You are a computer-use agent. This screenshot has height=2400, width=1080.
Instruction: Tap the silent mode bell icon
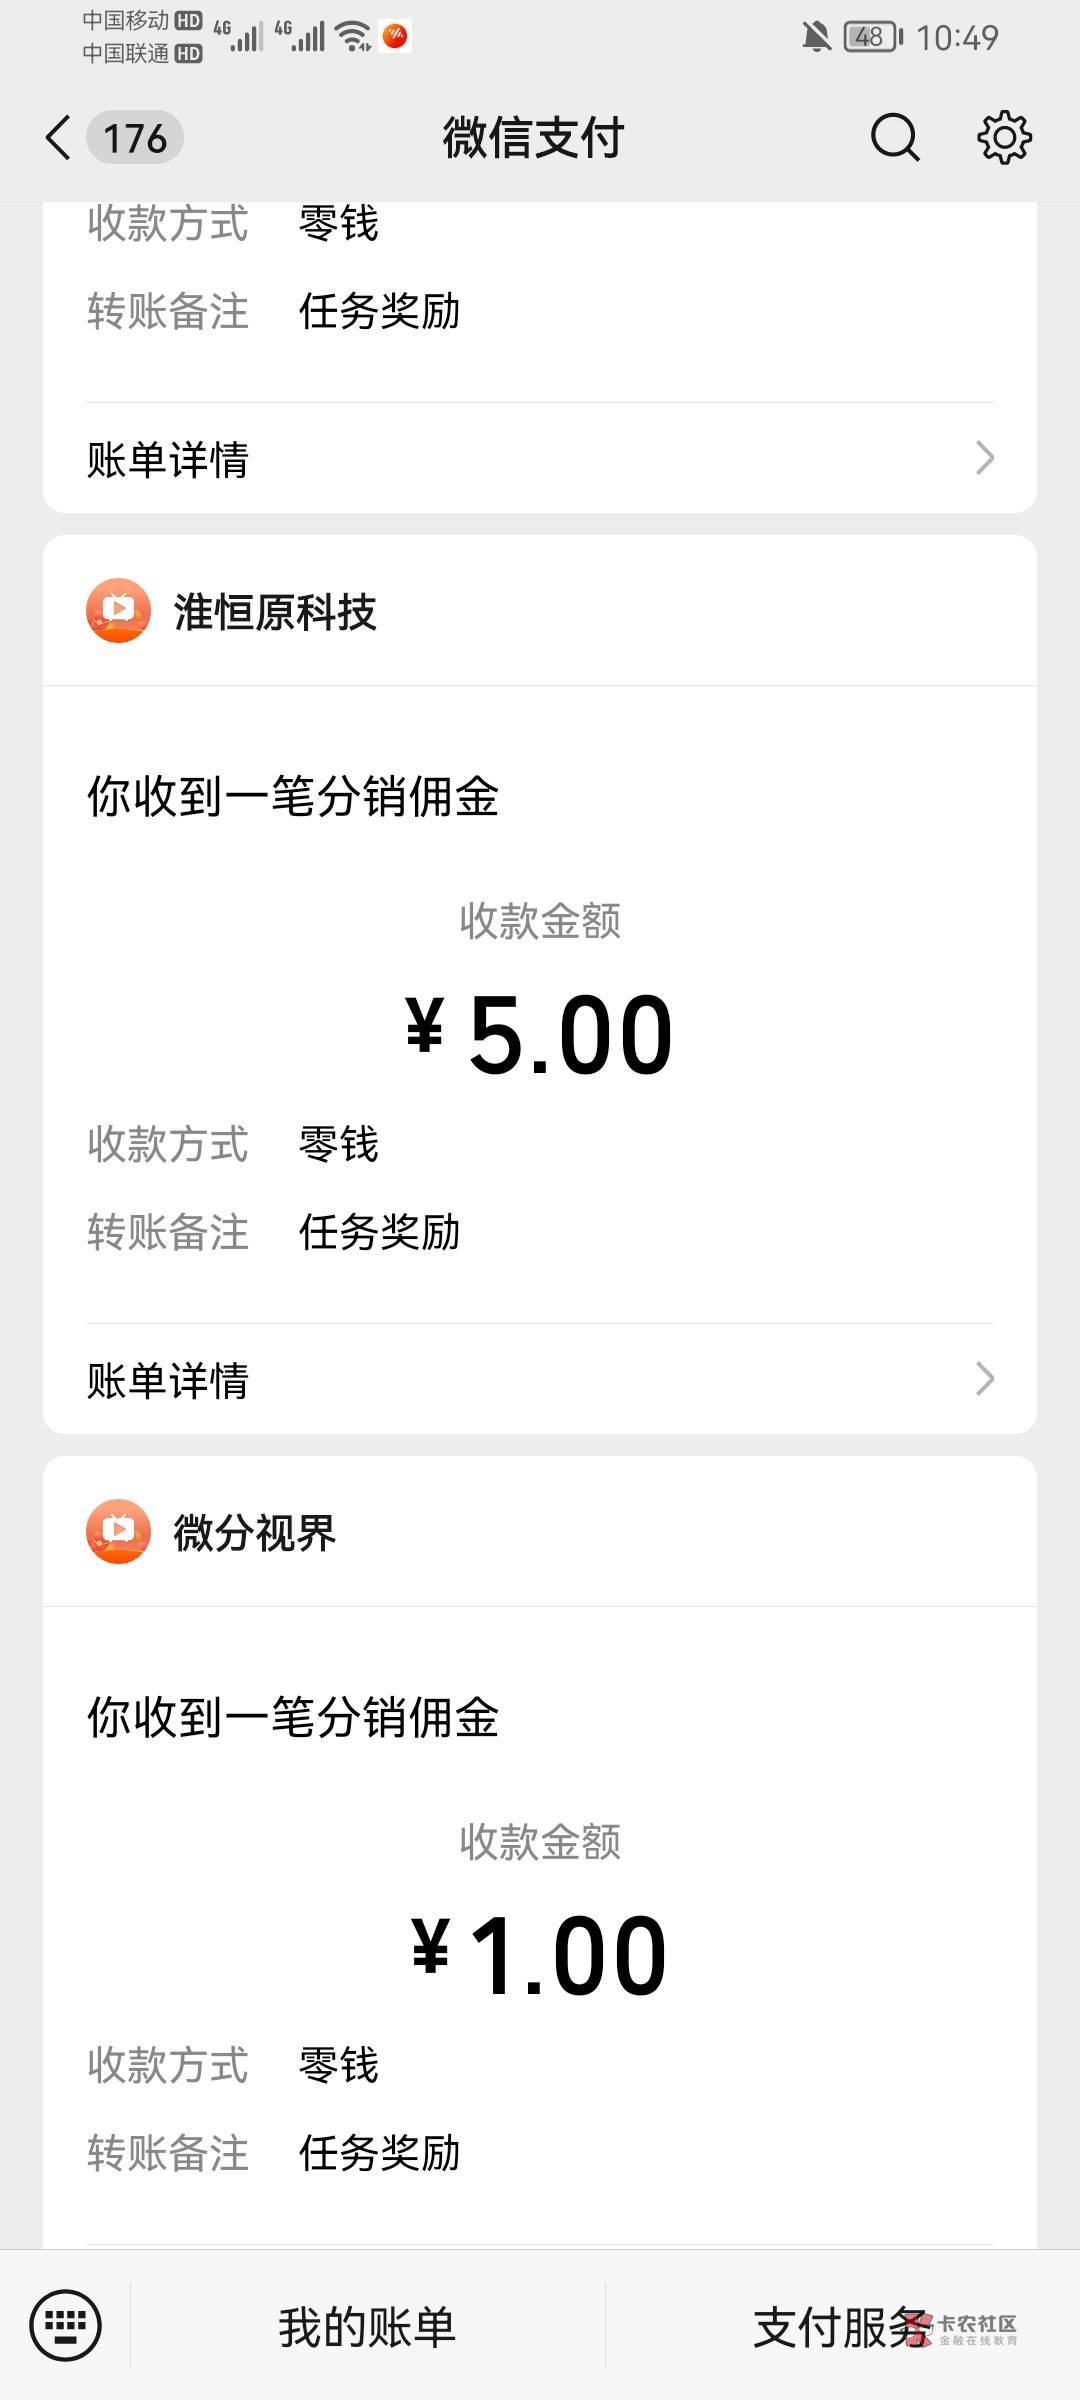coord(816,38)
